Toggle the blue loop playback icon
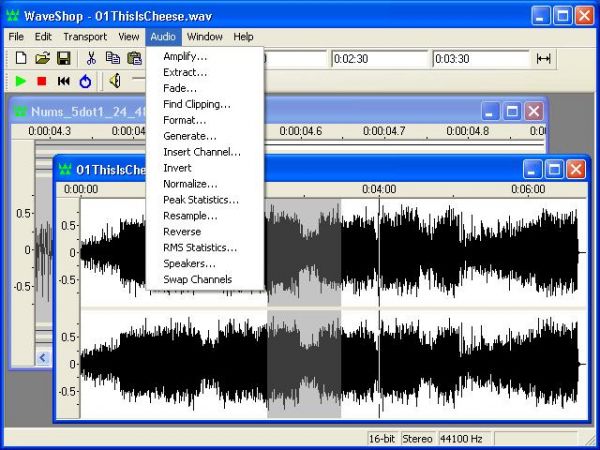 tap(85, 81)
